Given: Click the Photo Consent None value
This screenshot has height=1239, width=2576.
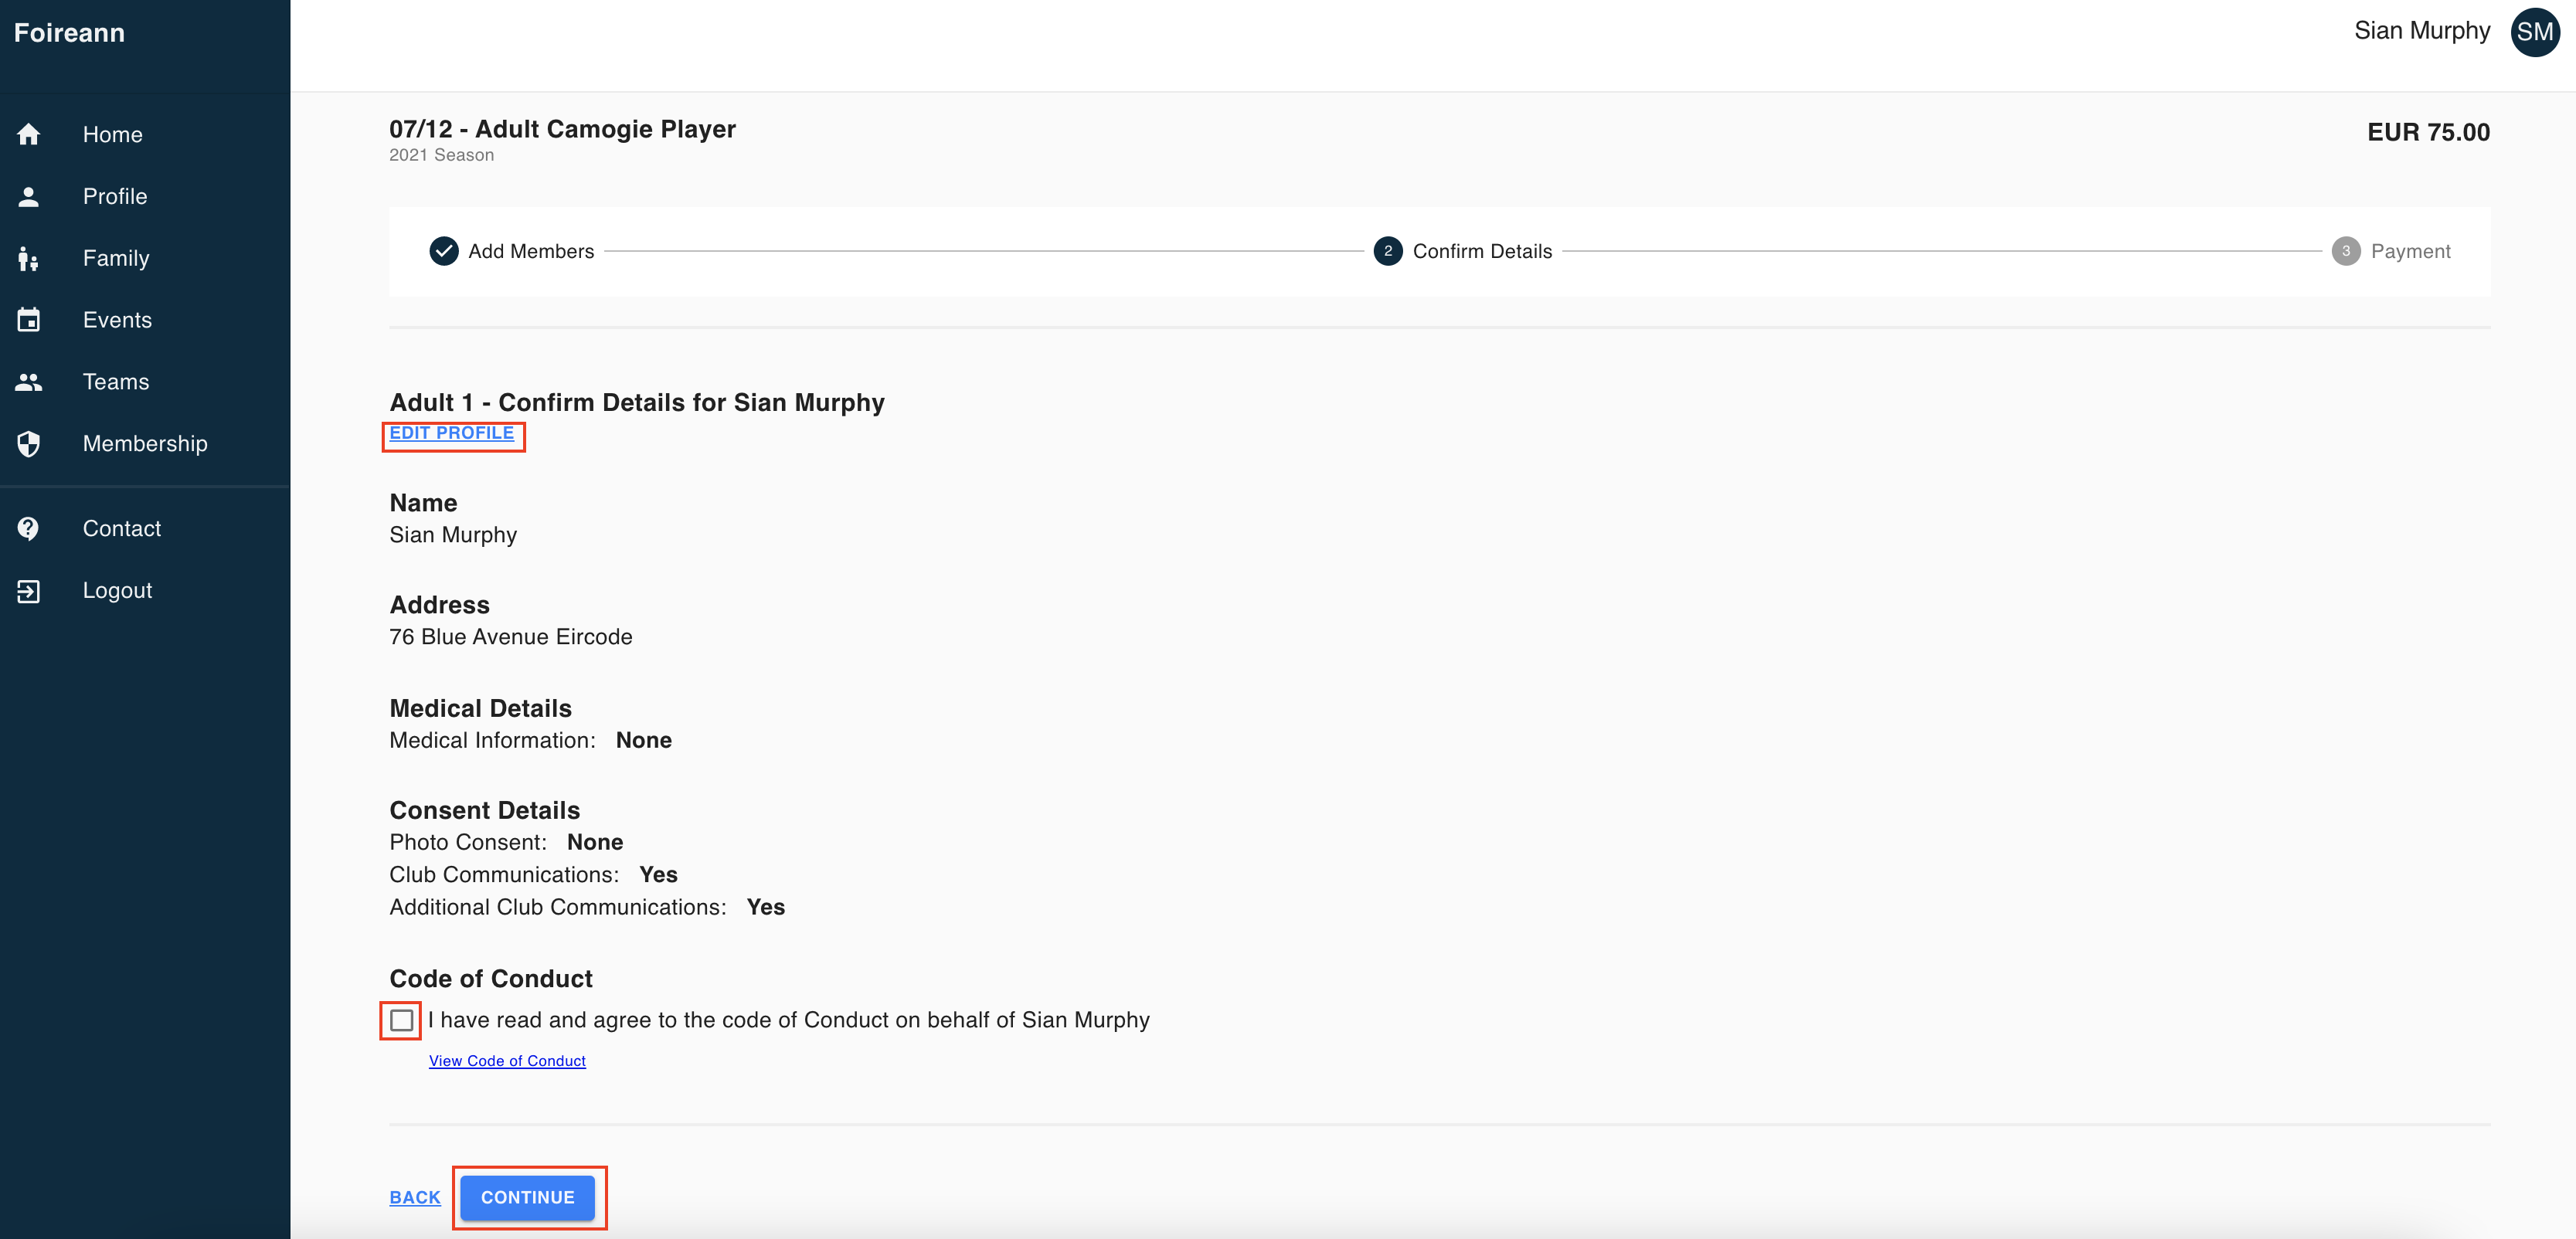Looking at the screenshot, I should [594, 842].
